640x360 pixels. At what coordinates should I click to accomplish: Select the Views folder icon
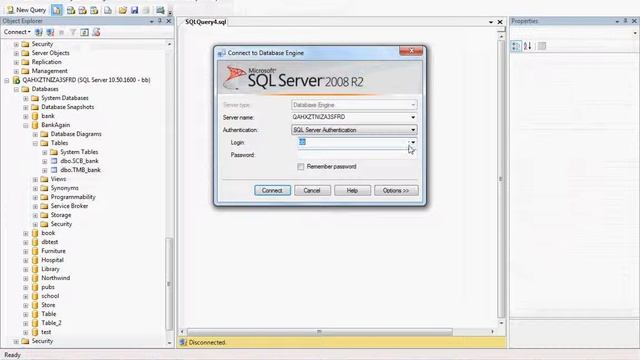[x=44, y=179]
